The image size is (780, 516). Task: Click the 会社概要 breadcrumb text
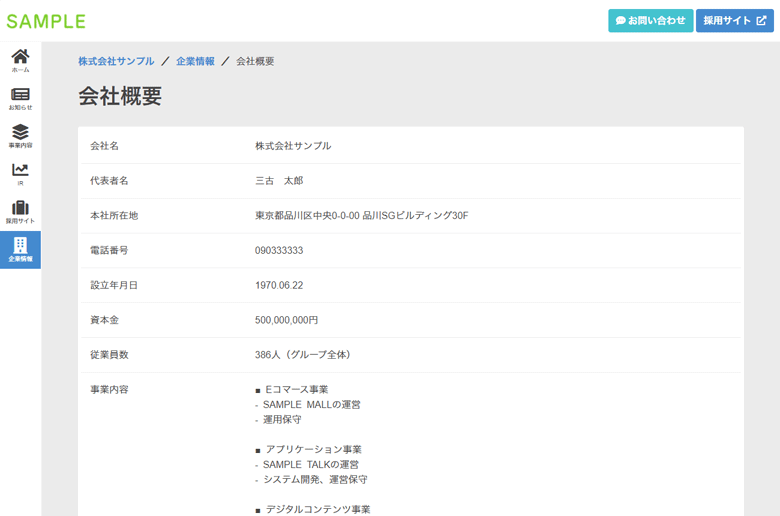tap(255, 61)
